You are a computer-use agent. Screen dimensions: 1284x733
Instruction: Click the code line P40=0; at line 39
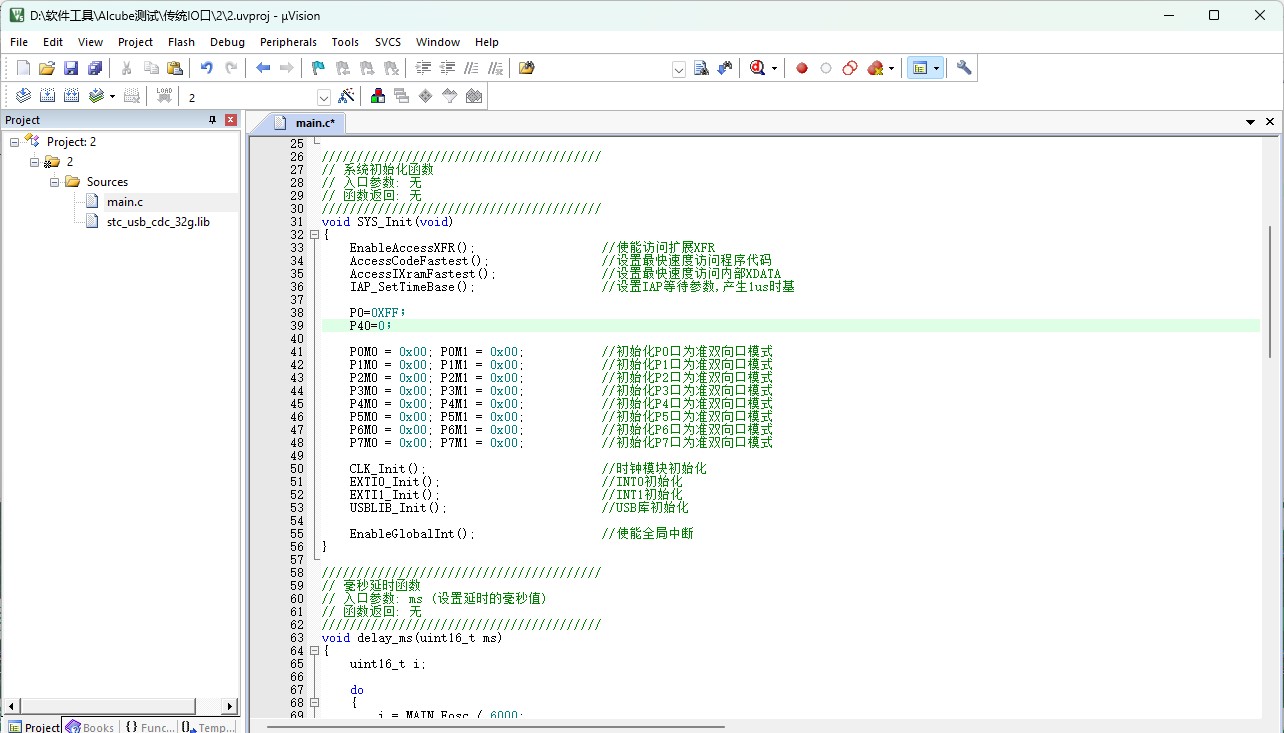click(x=370, y=326)
